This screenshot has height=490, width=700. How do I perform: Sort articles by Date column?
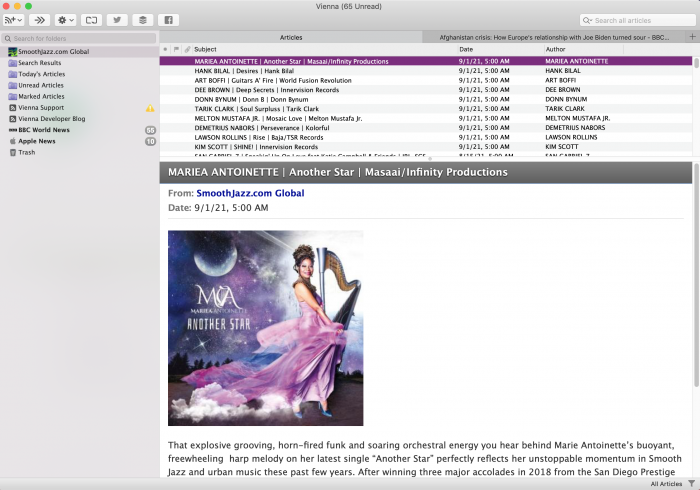[x=500, y=50]
